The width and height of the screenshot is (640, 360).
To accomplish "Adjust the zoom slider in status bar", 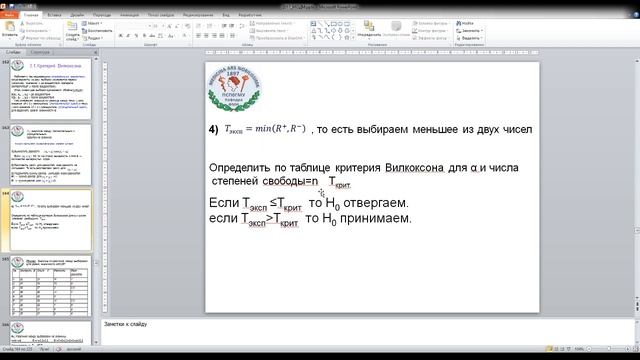I will pyautogui.click(x=609, y=349).
